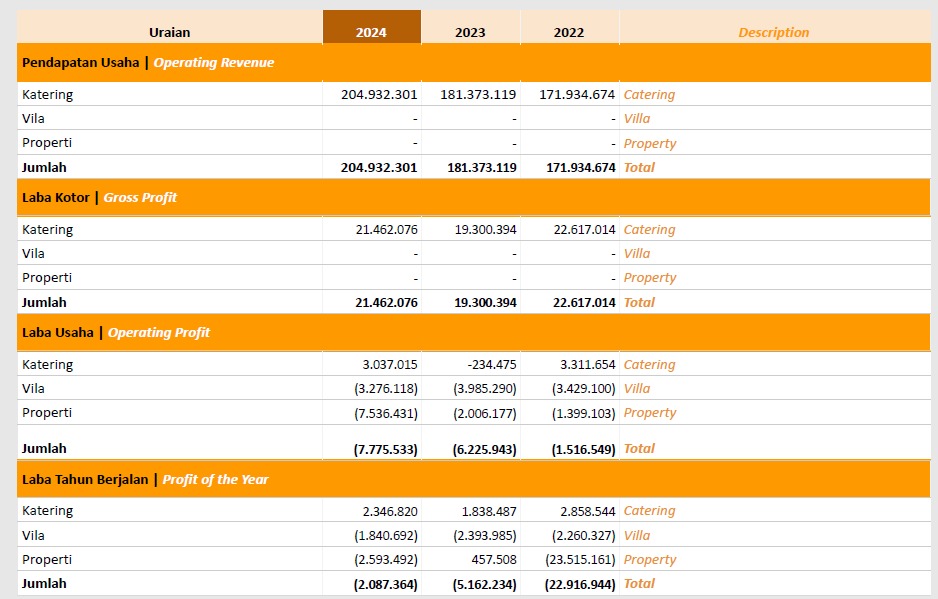Click the Properti 2024 operating profit value (7.536.431)
Viewport: 938px width, 599px height.
tap(386, 413)
